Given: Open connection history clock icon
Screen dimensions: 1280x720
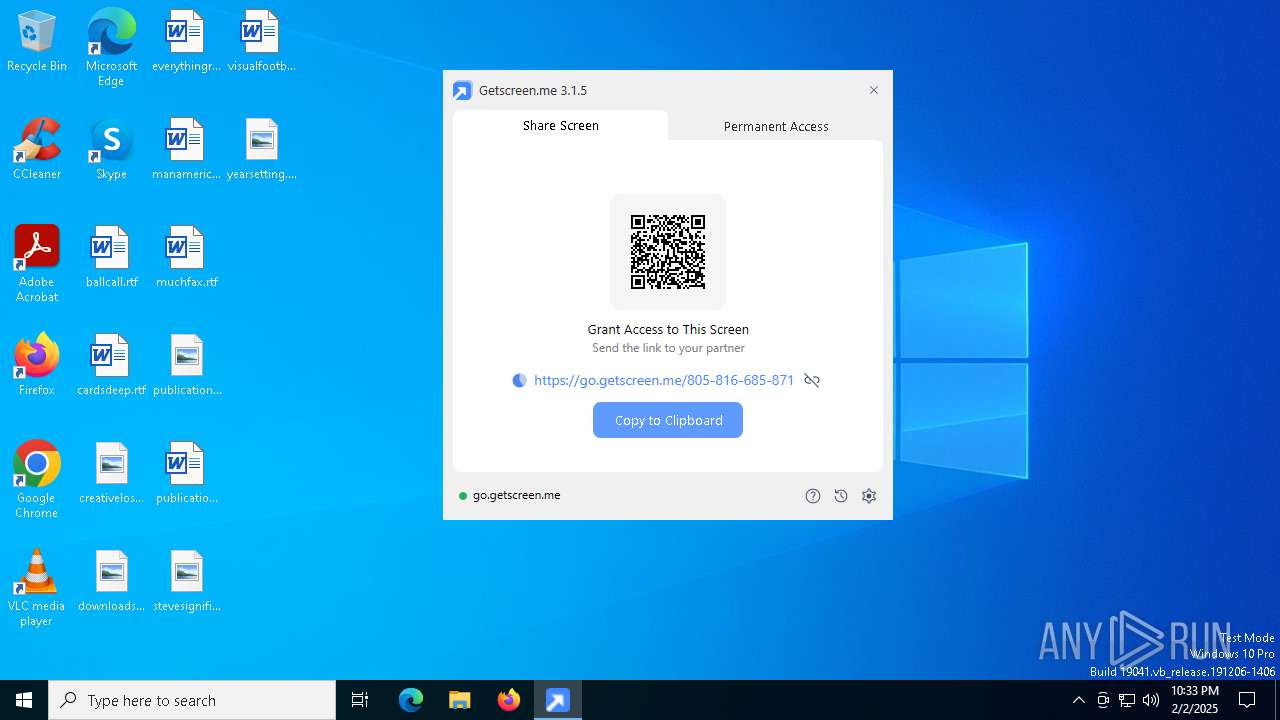Looking at the screenshot, I should click(841, 496).
